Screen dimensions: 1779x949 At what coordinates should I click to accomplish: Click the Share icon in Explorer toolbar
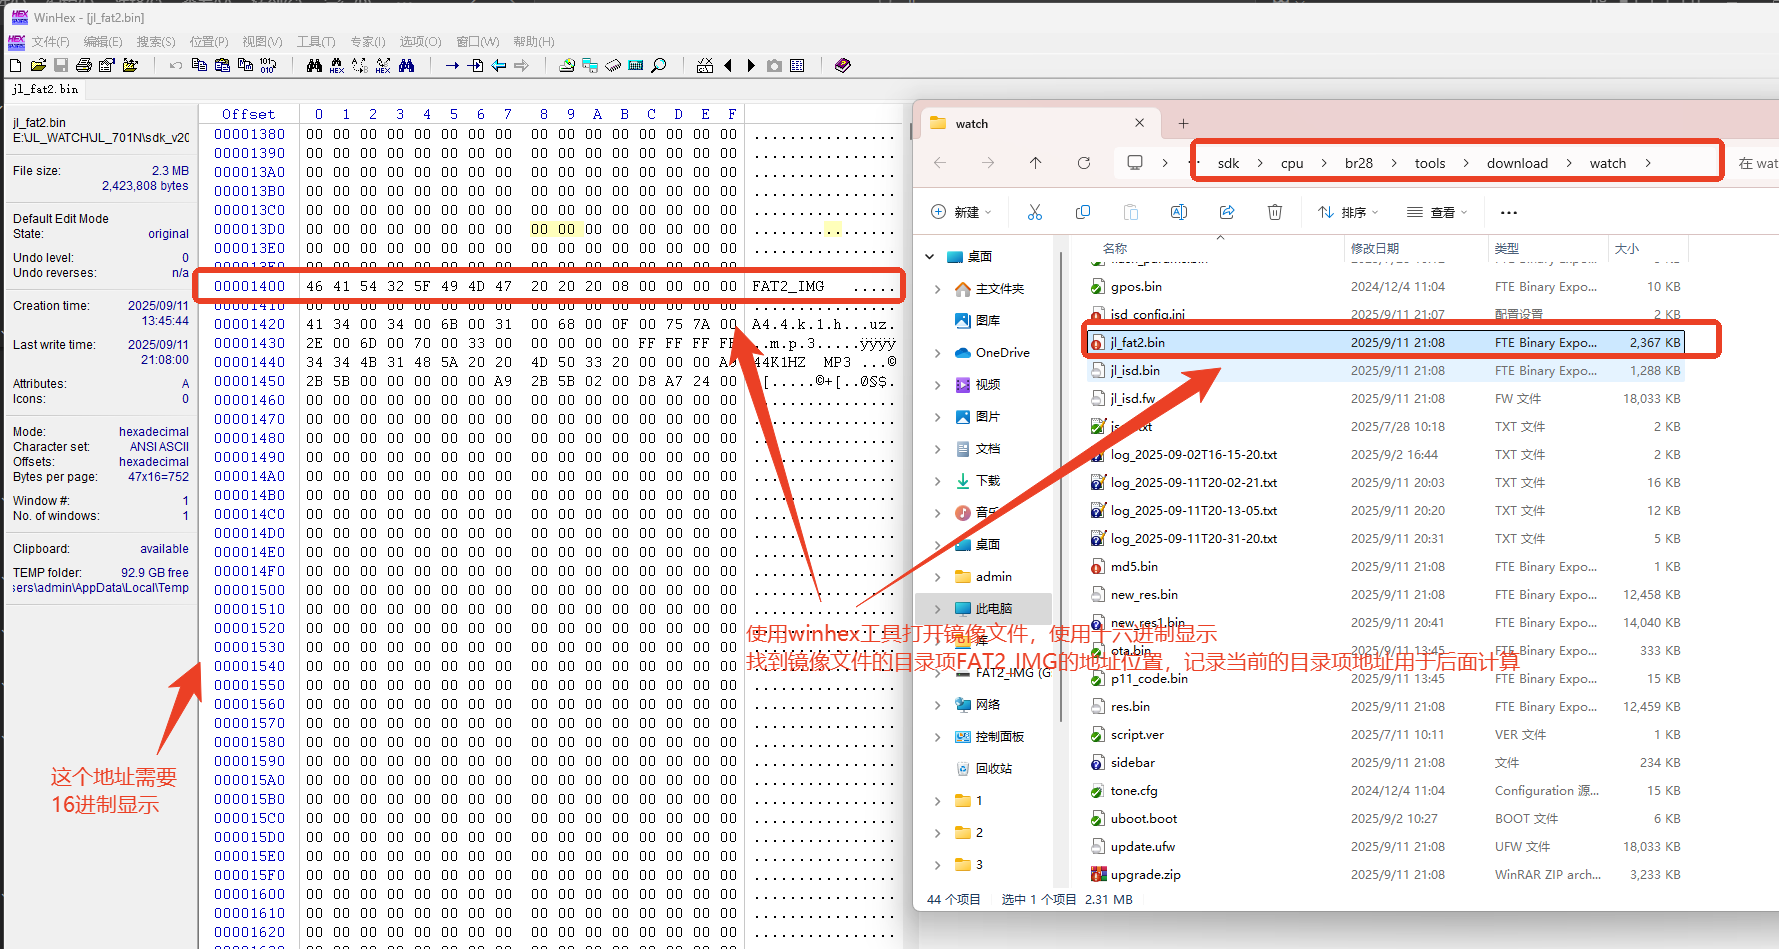pos(1227,212)
